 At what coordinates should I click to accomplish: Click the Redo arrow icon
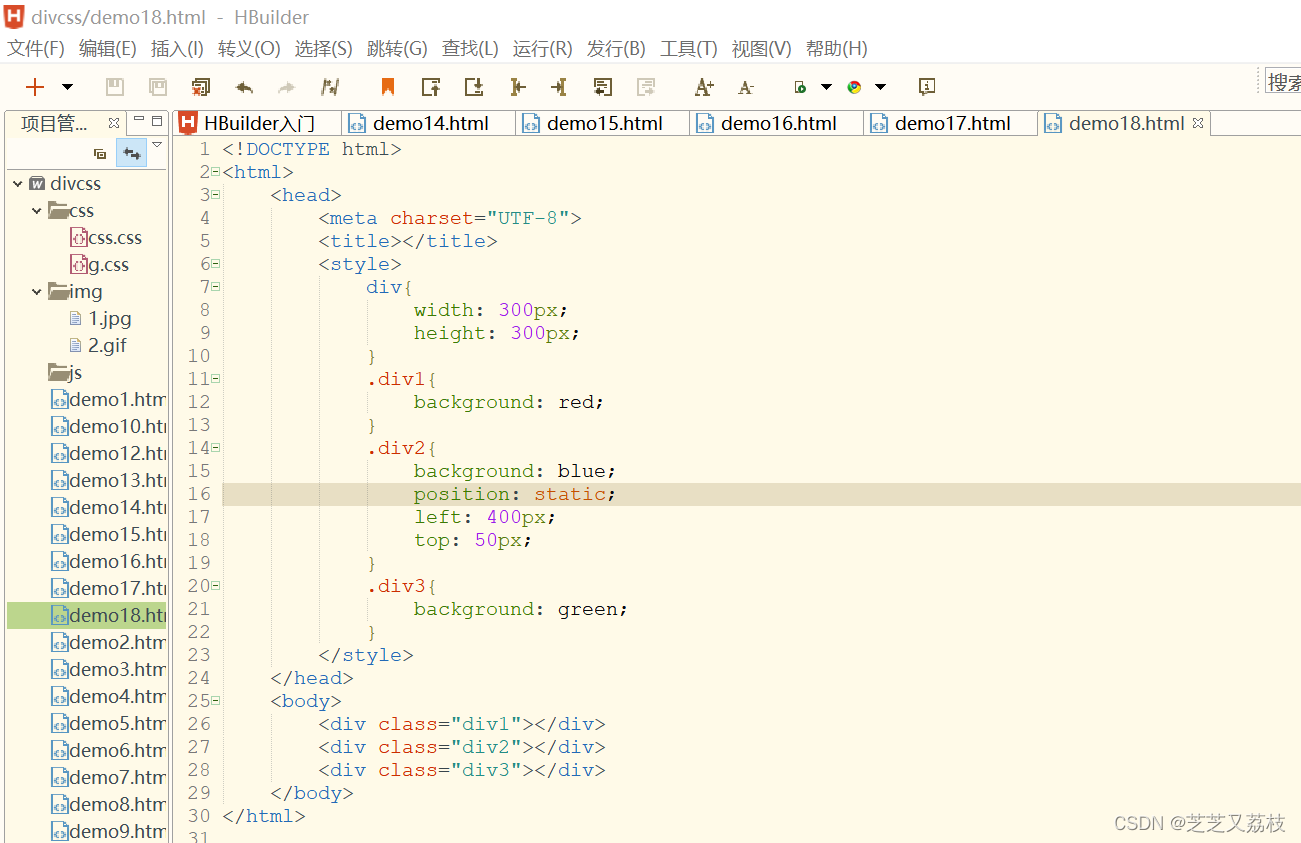coord(287,87)
